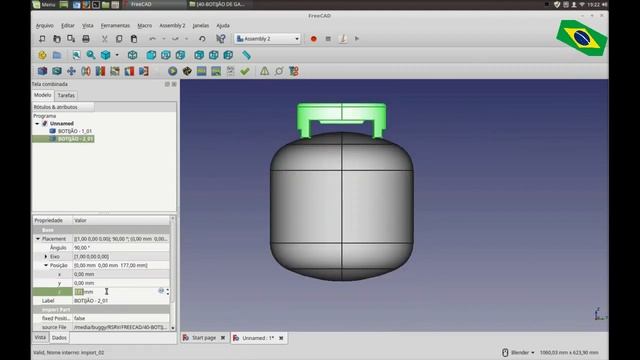Open the Janelas menu
The image size is (640, 360).
[201, 25]
